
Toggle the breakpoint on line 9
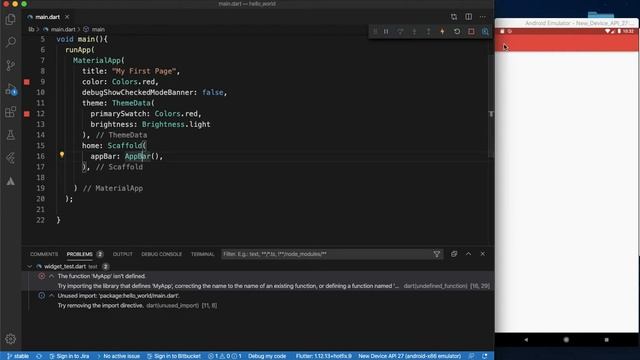(x=27, y=82)
